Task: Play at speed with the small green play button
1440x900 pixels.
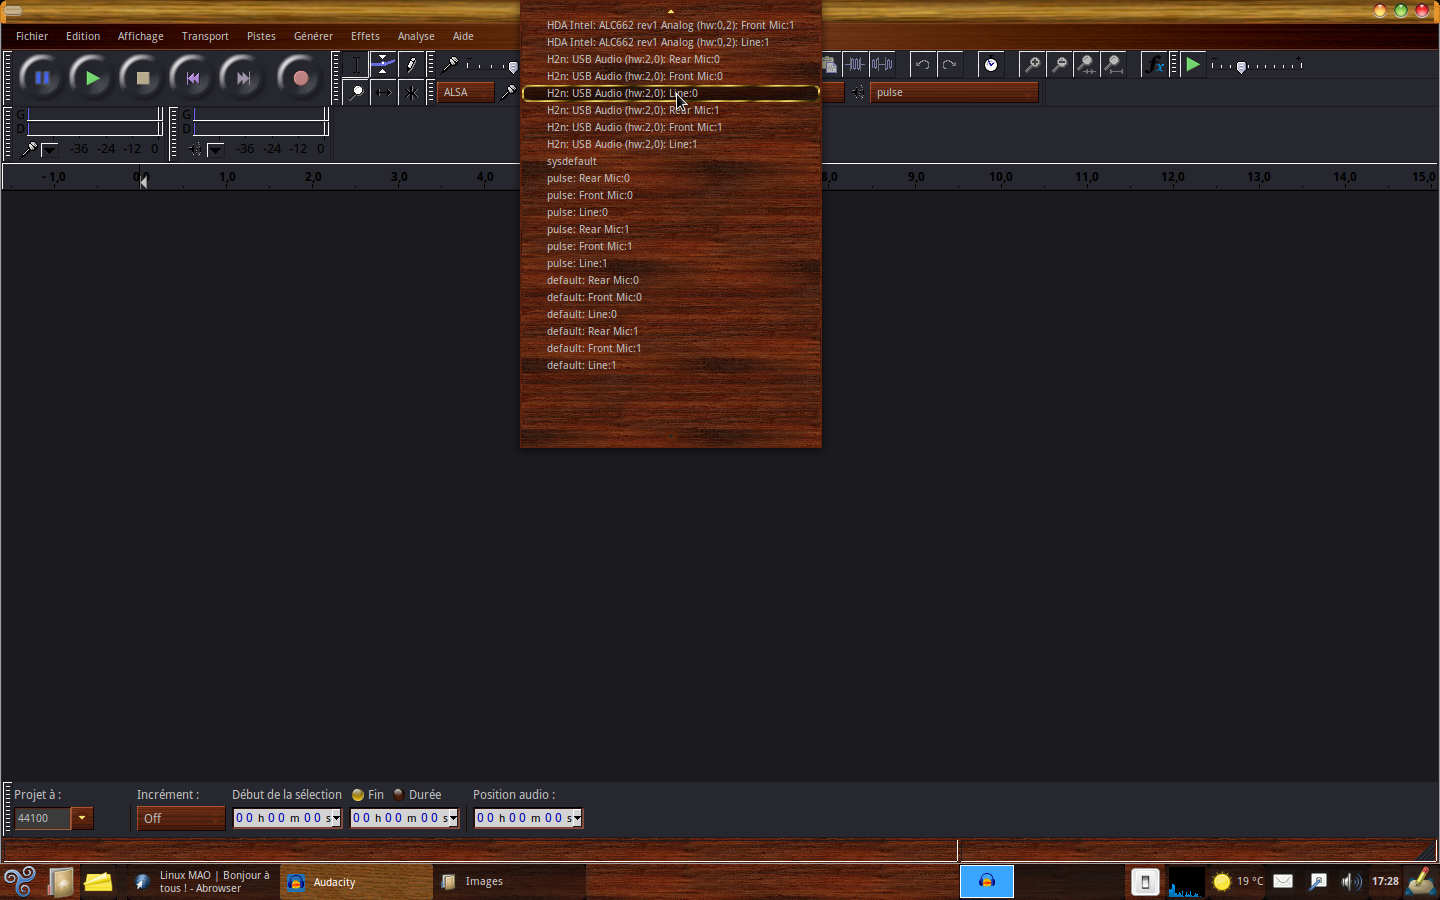Action: tap(1193, 65)
